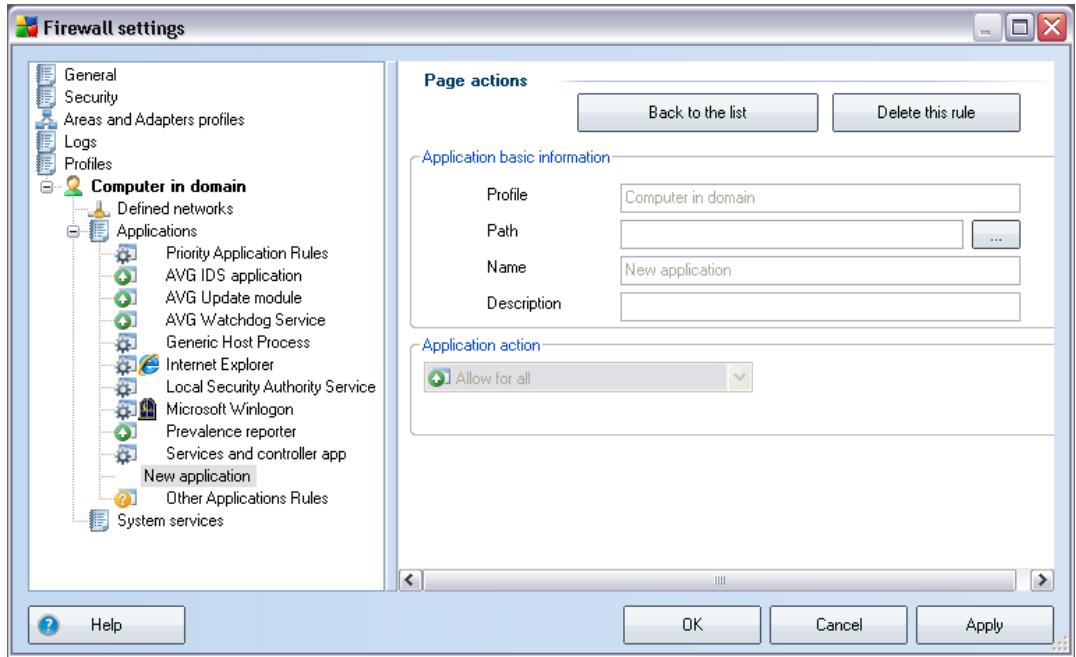Select AVG Watchdog Service entry
The height and width of the screenshot is (657, 1076).
coord(245,320)
